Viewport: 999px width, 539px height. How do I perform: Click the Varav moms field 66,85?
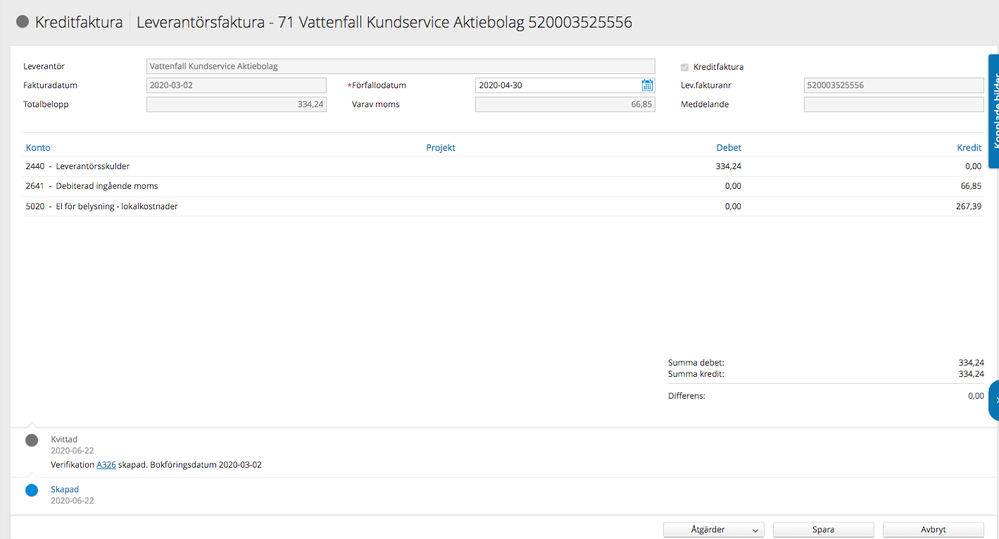click(564, 104)
